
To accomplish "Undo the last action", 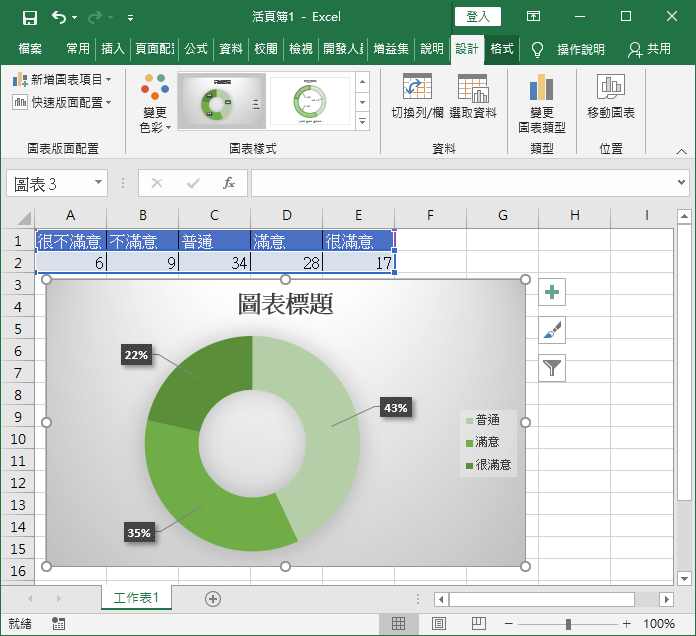I will [x=59, y=17].
